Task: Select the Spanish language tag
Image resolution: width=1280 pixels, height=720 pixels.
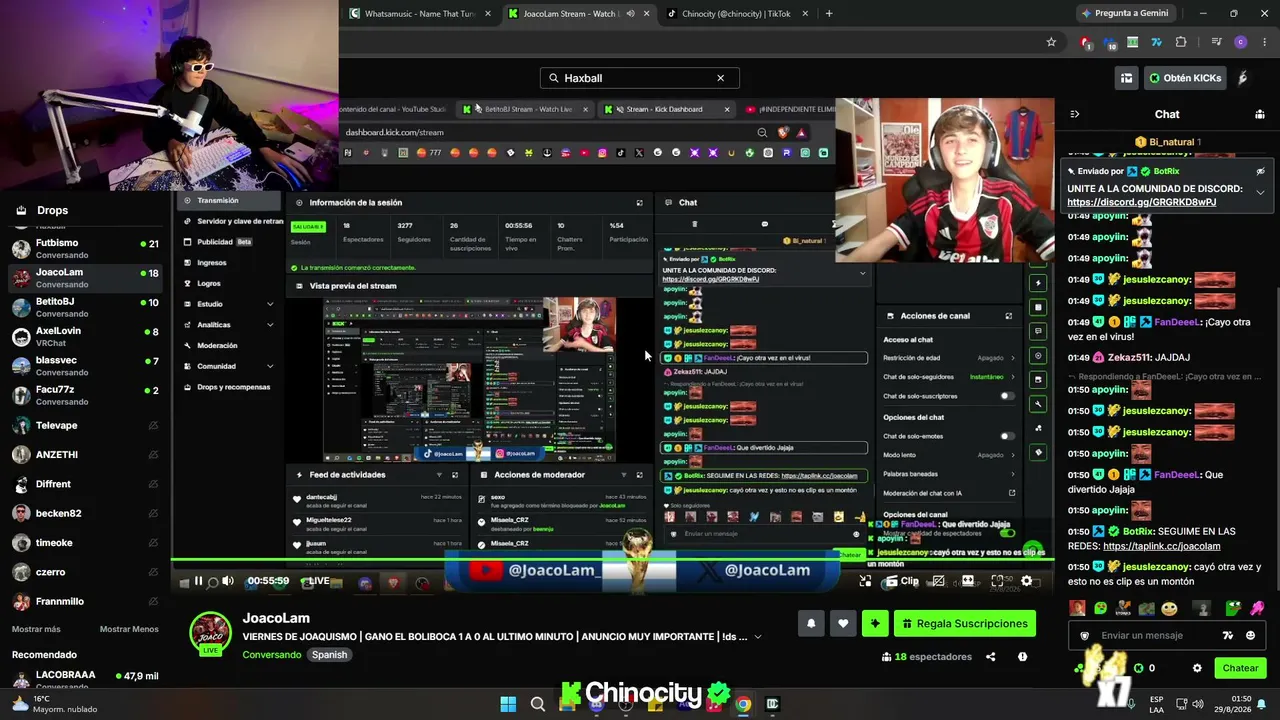Action: click(x=329, y=655)
